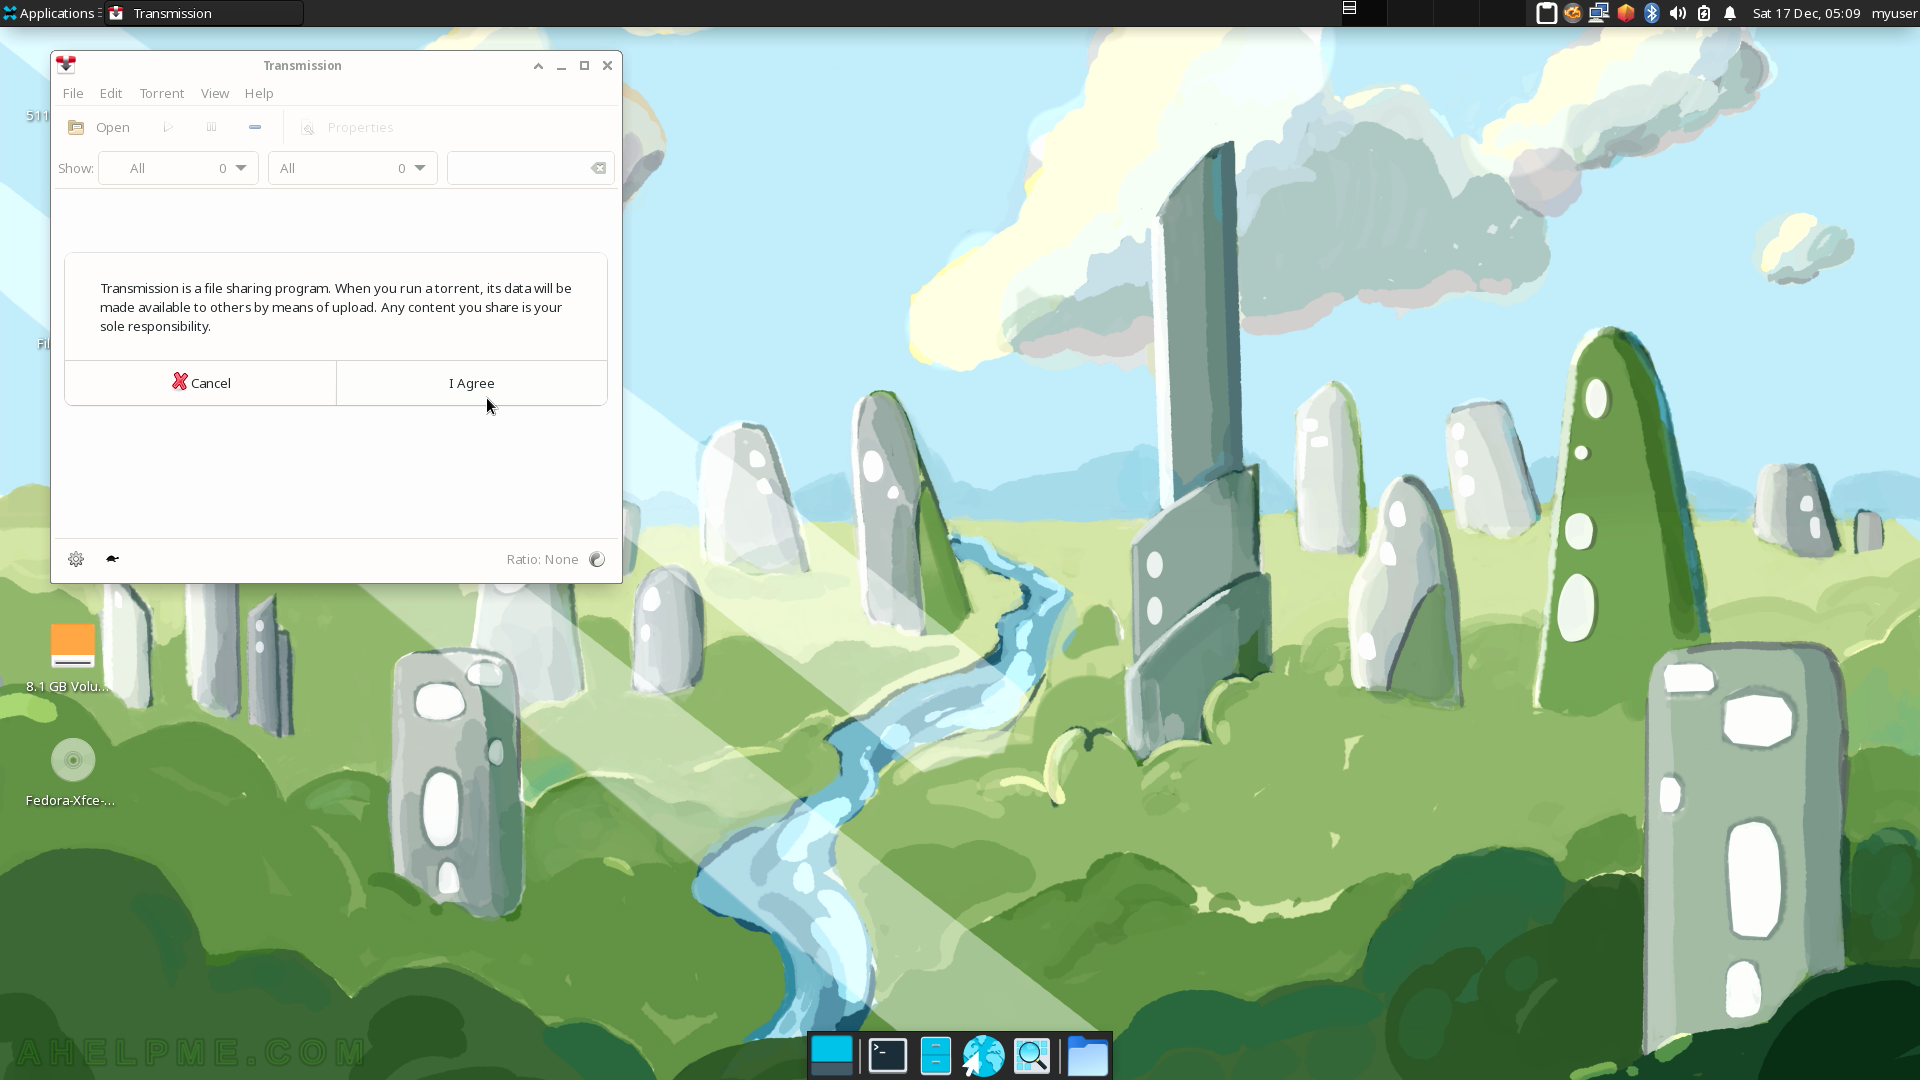The width and height of the screenshot is (1920, 1080).
Task: Select the Fedora-Xfce disc desktop icon
Action: pos(70,772)
